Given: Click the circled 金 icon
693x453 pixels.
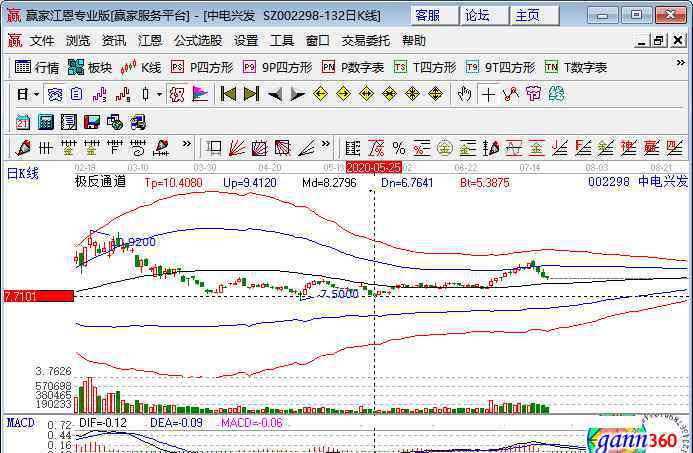Looking at the screenshot, I should click(445, 148).
